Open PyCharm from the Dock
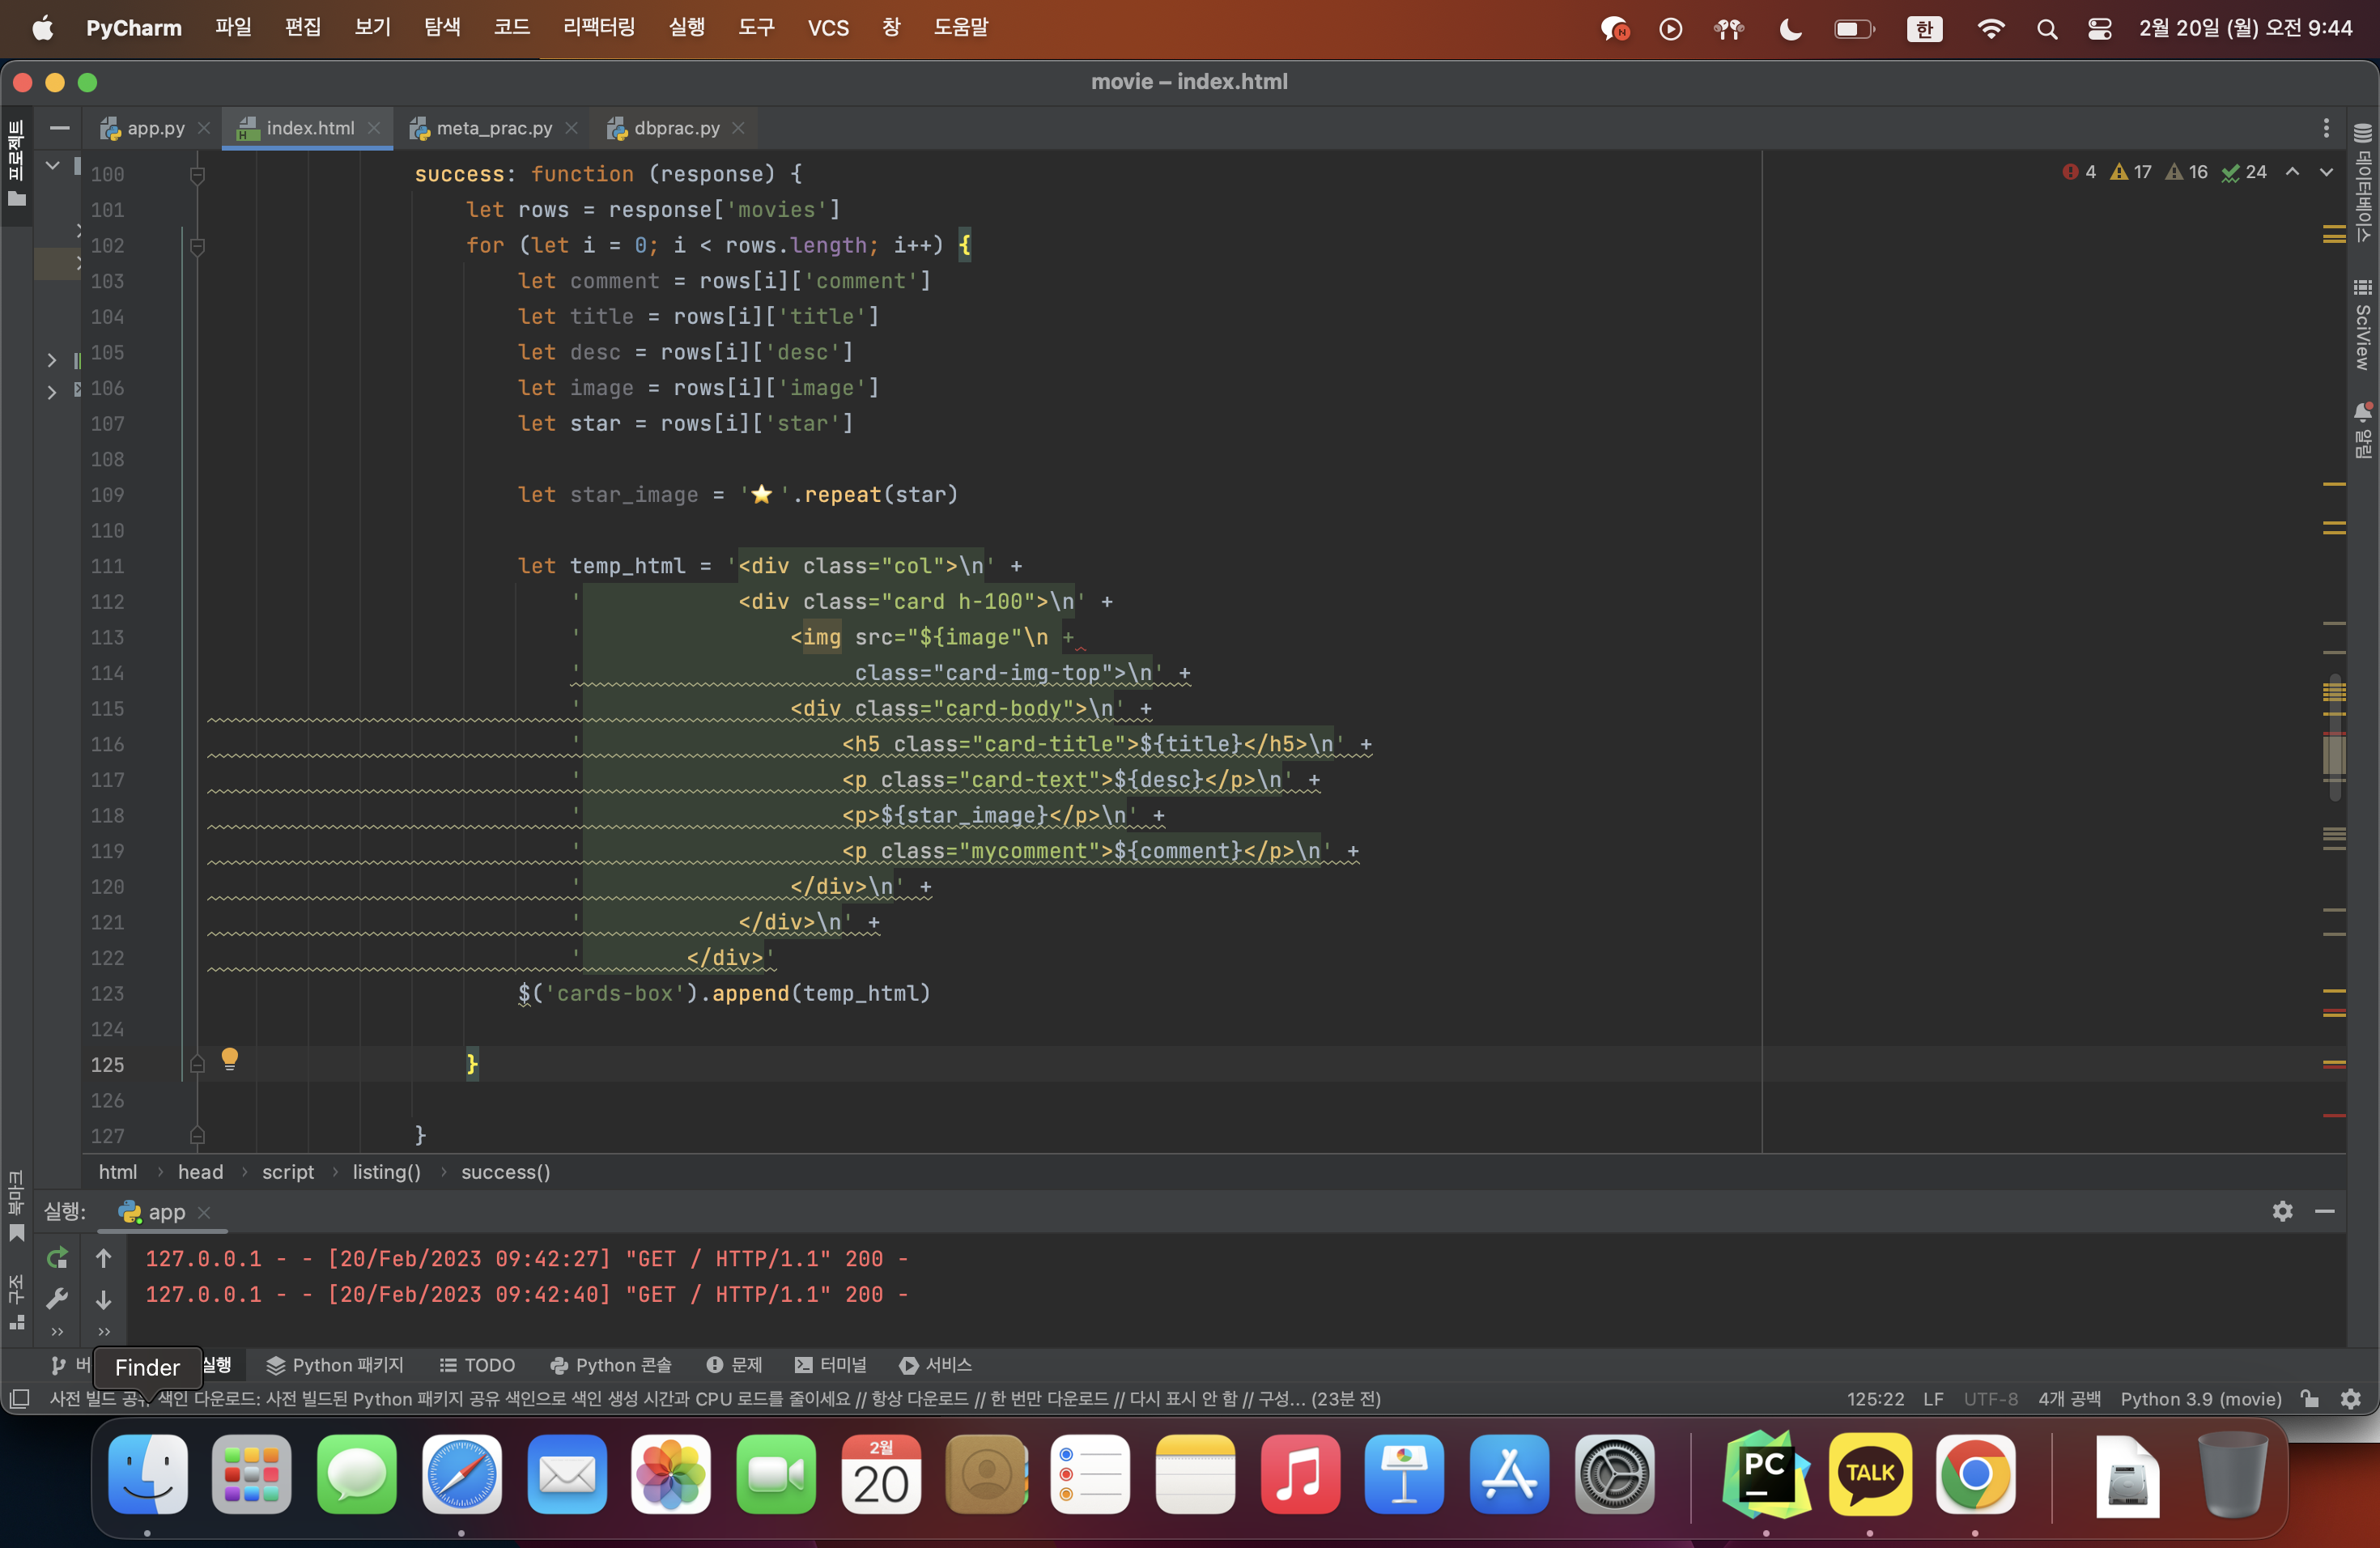2380x1548 pixels. 1766,1474
